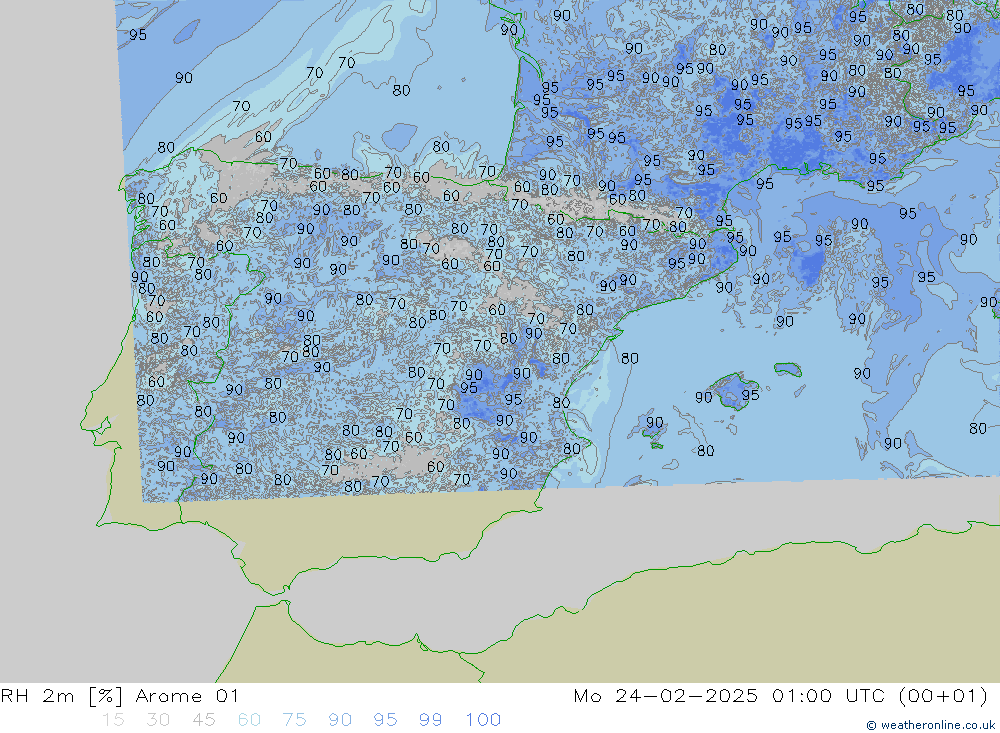Click legend value 99 in the color scale
Image resolution: width=1000 pixels, height=733 pixels.
(430, 720)
